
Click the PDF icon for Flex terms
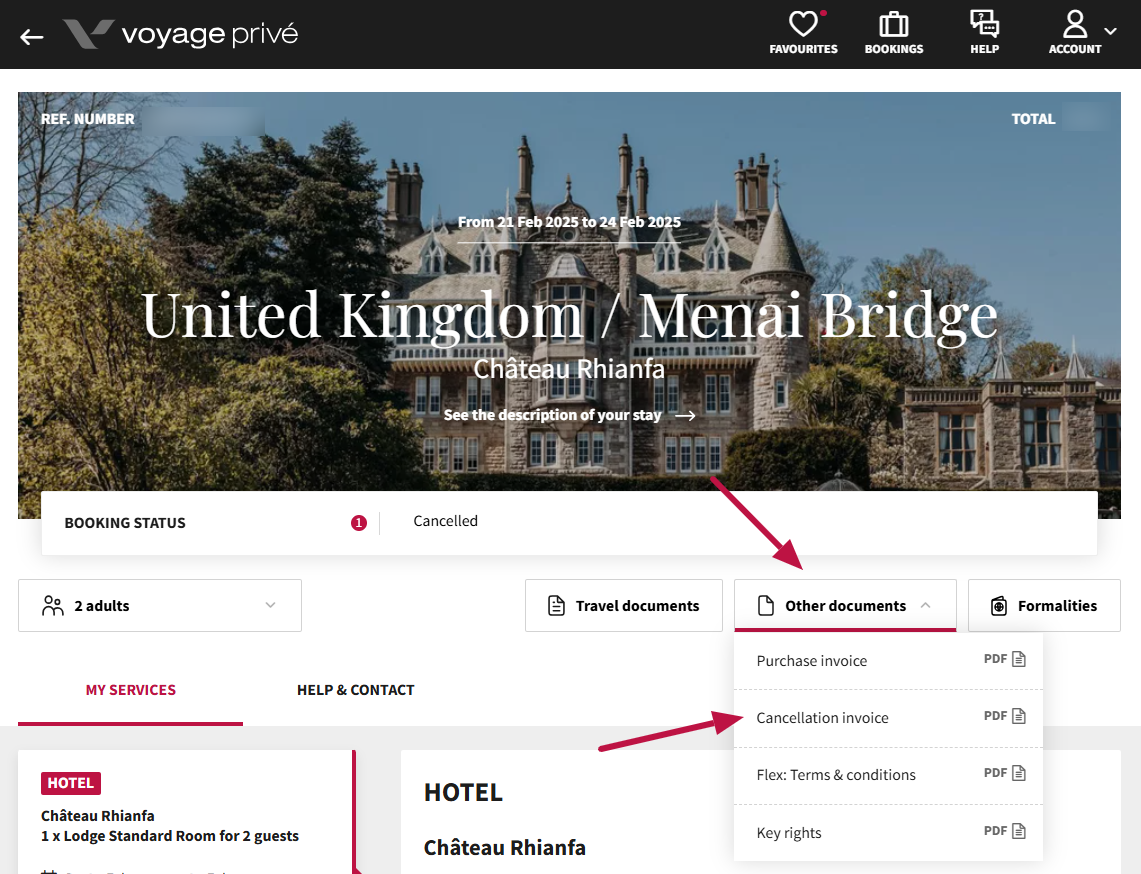pos(1019,773)
